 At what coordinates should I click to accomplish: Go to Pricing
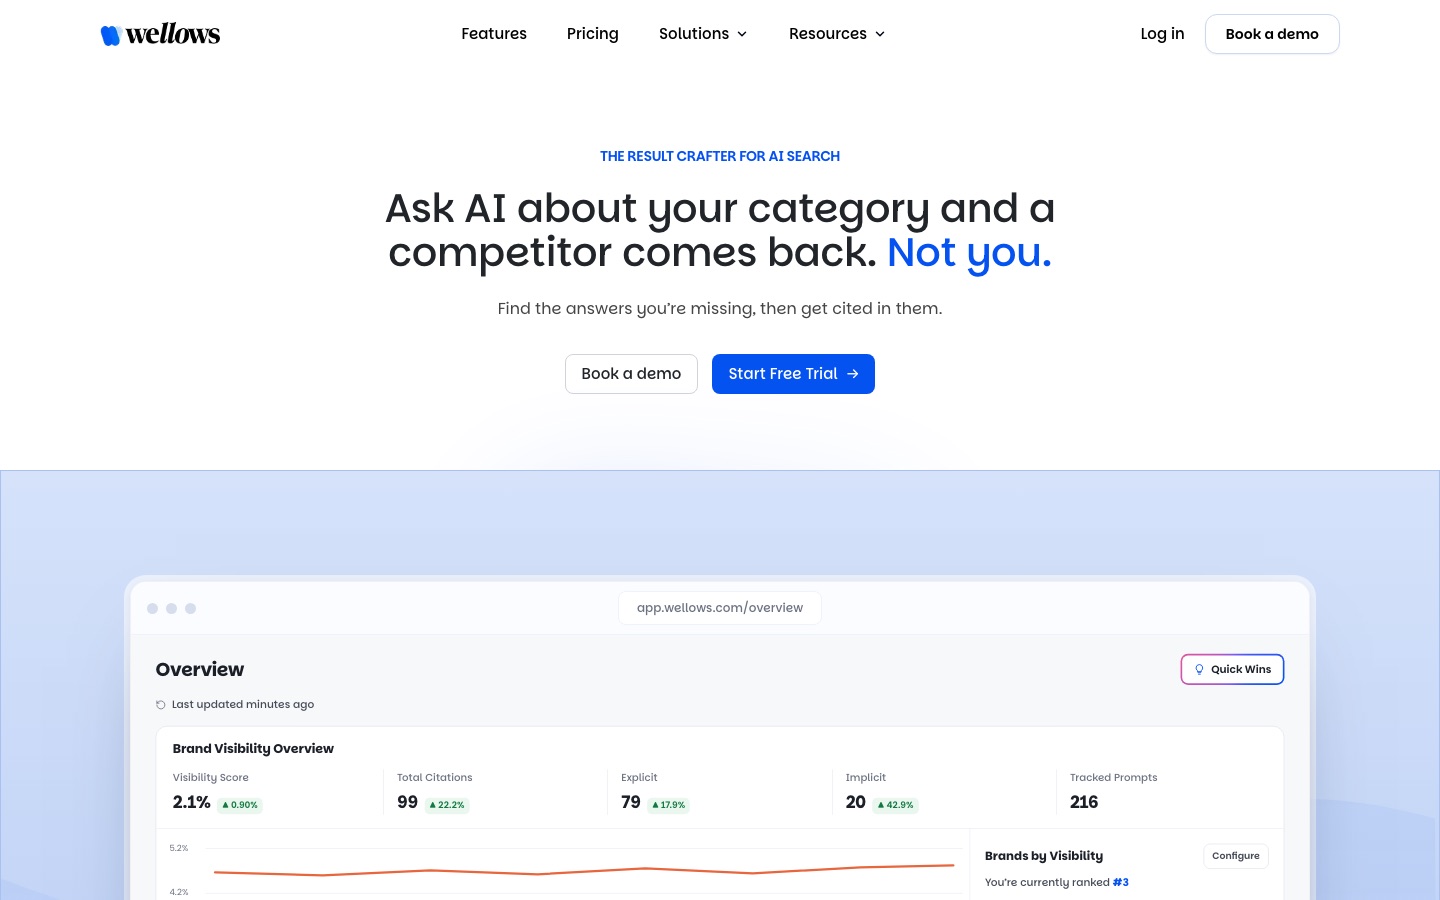593,34
